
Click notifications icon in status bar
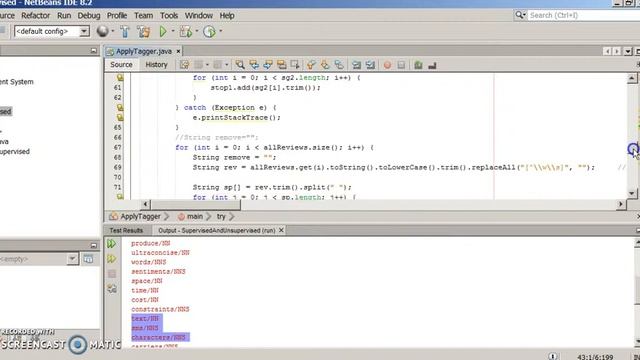point(552,356)
